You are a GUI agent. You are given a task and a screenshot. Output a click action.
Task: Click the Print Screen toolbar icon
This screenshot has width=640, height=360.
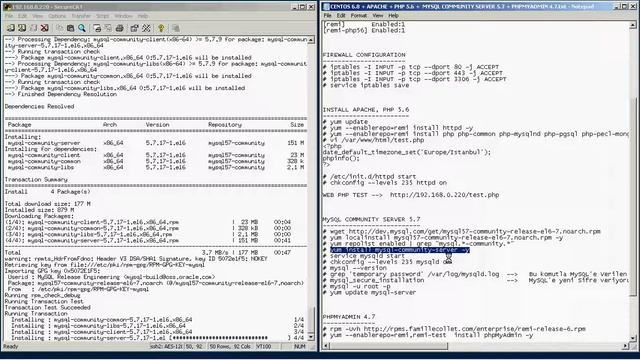[x=97, y=28]
